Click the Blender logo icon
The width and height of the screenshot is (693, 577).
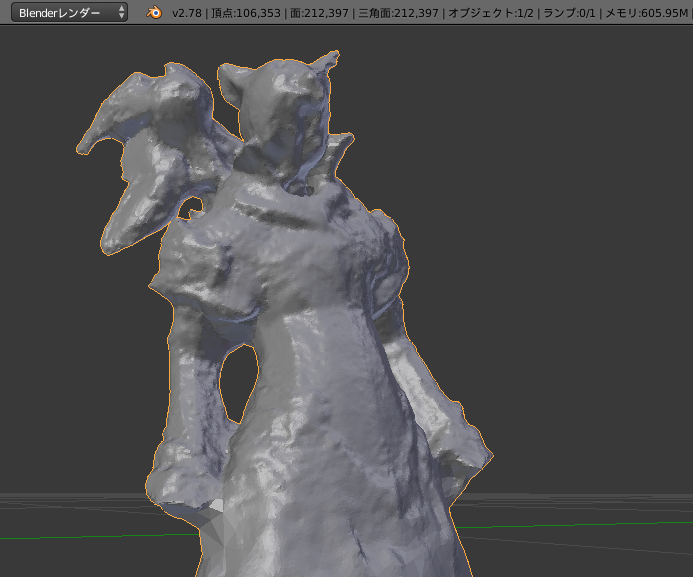point(154,13)
